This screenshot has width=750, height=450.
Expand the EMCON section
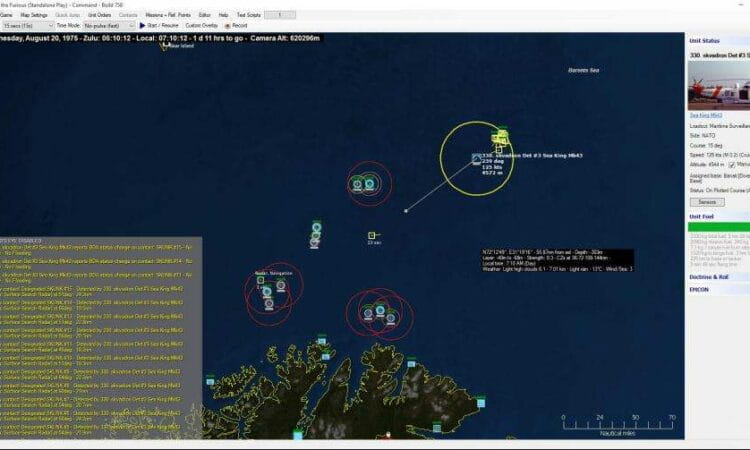718,289
